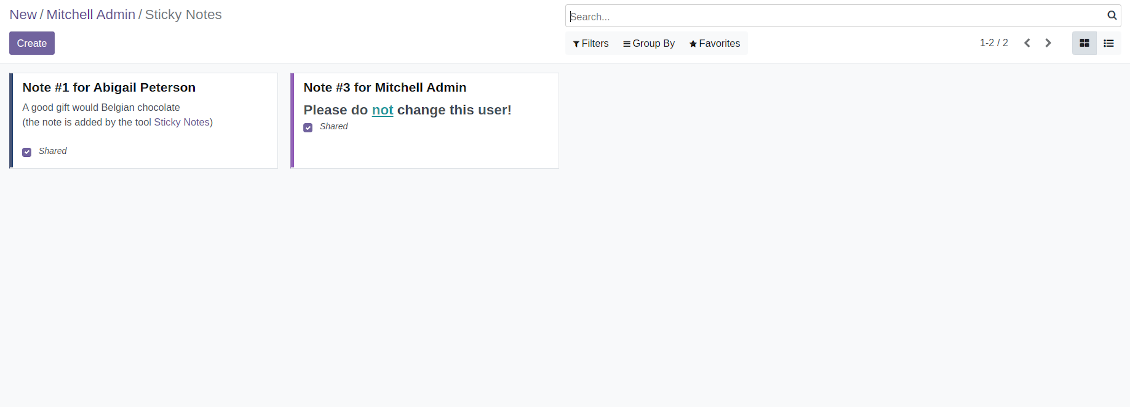
Task: Click the search magnifier icon
Action: (x=1111, y=16)
